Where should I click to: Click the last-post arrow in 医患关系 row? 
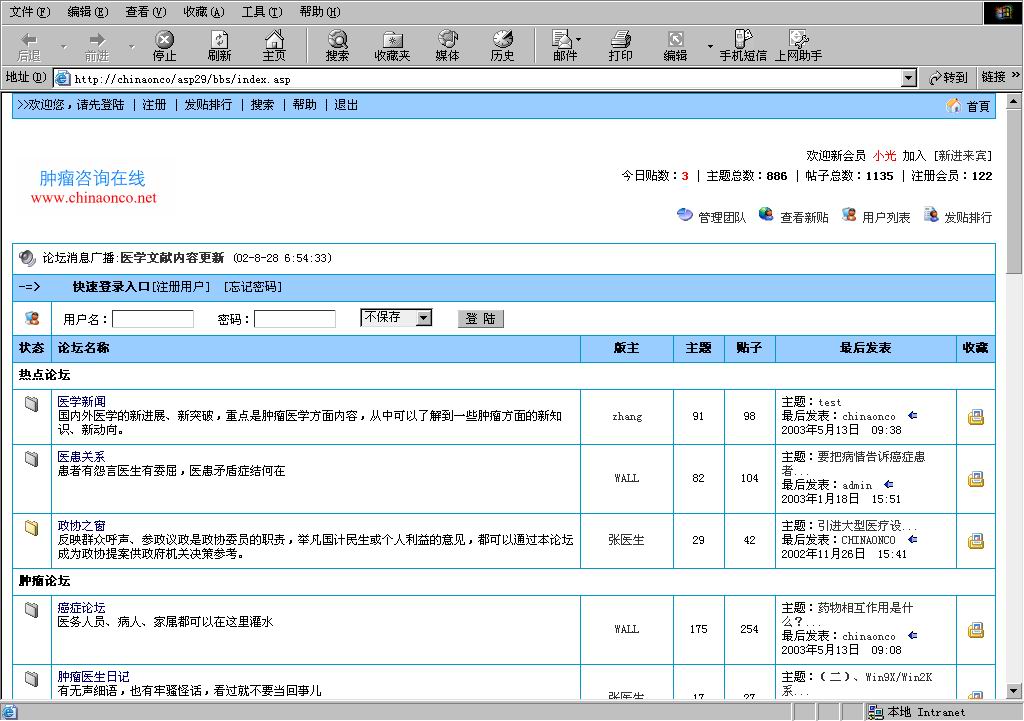(889, 484)
